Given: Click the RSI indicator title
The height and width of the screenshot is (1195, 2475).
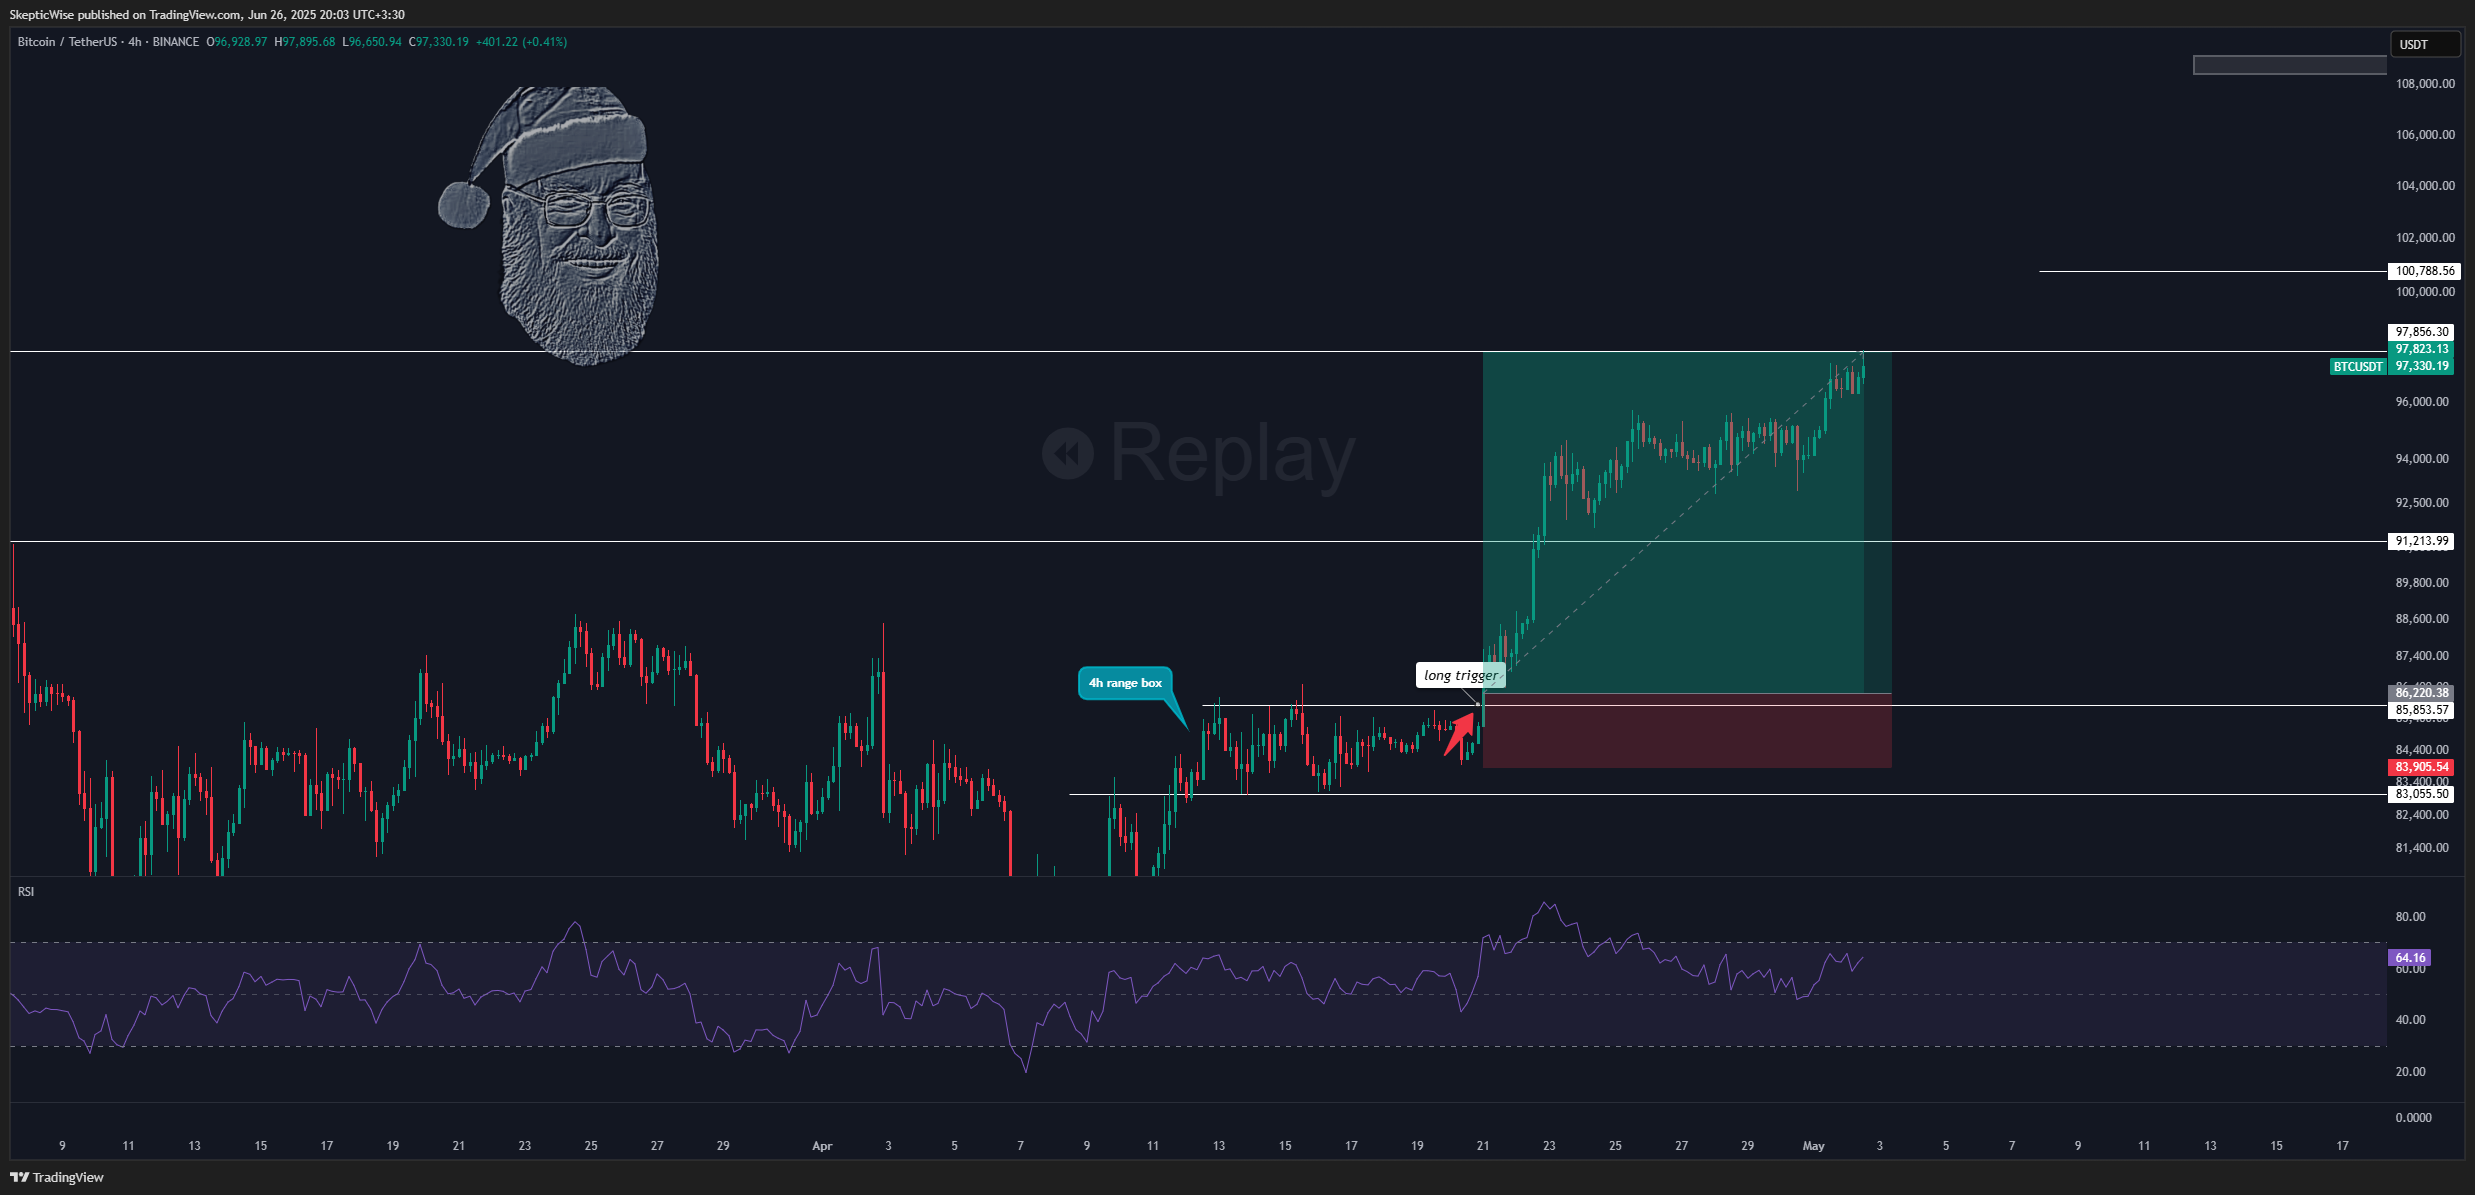Looking at the screenshot, I should 26,892.
